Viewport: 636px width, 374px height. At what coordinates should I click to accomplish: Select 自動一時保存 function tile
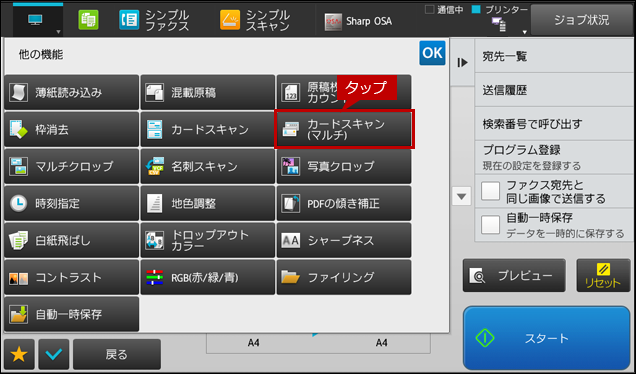[x=71, y=314]
